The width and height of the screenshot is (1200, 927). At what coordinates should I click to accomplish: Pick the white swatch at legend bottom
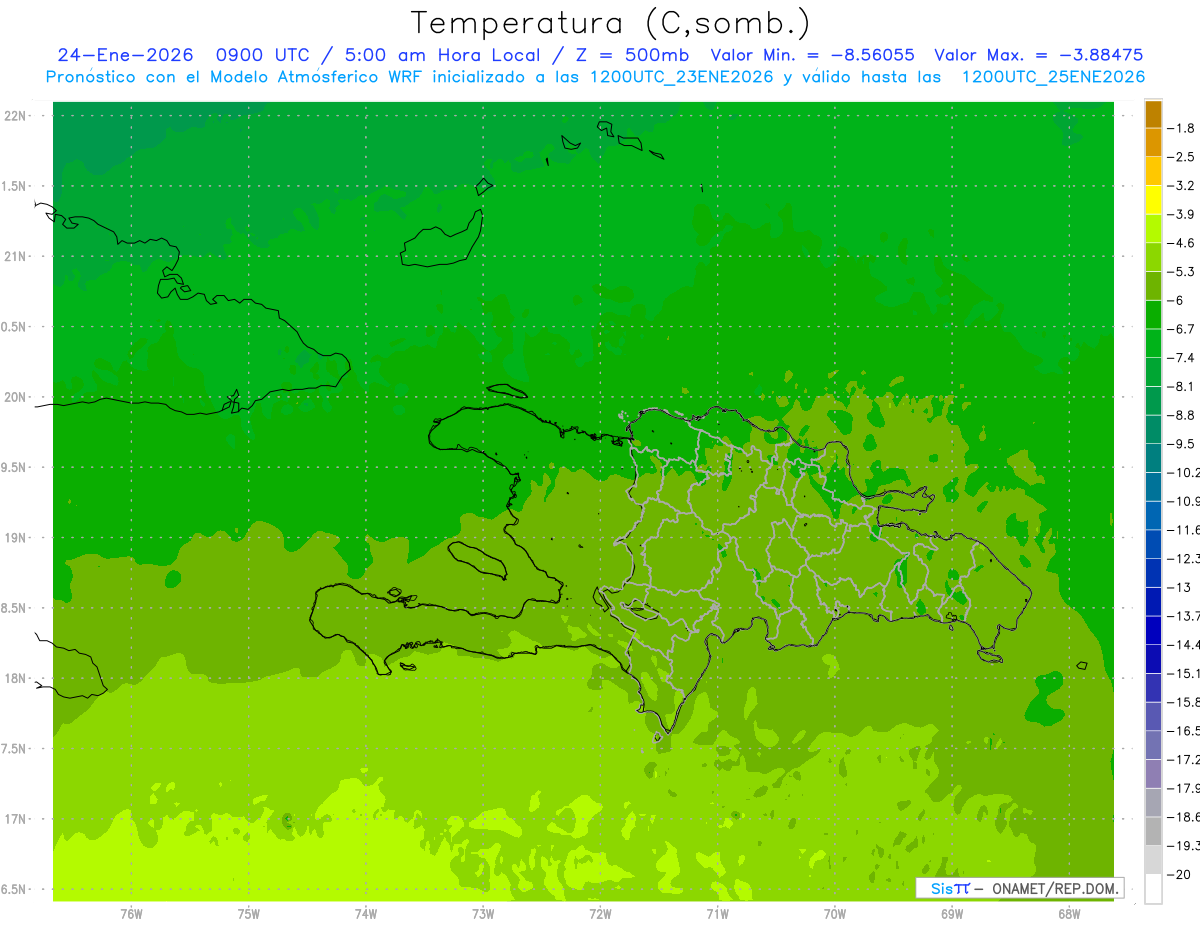click(x=1153, y=889)
